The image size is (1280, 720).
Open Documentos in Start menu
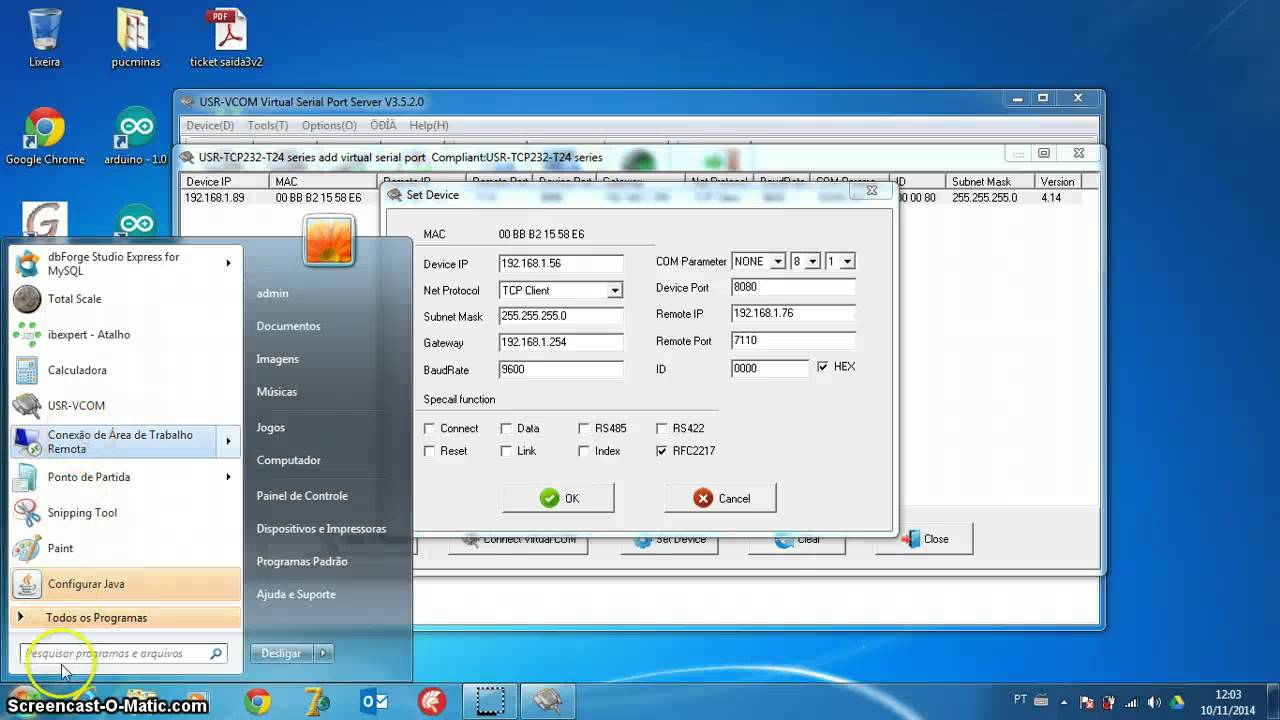click(288, 326)
